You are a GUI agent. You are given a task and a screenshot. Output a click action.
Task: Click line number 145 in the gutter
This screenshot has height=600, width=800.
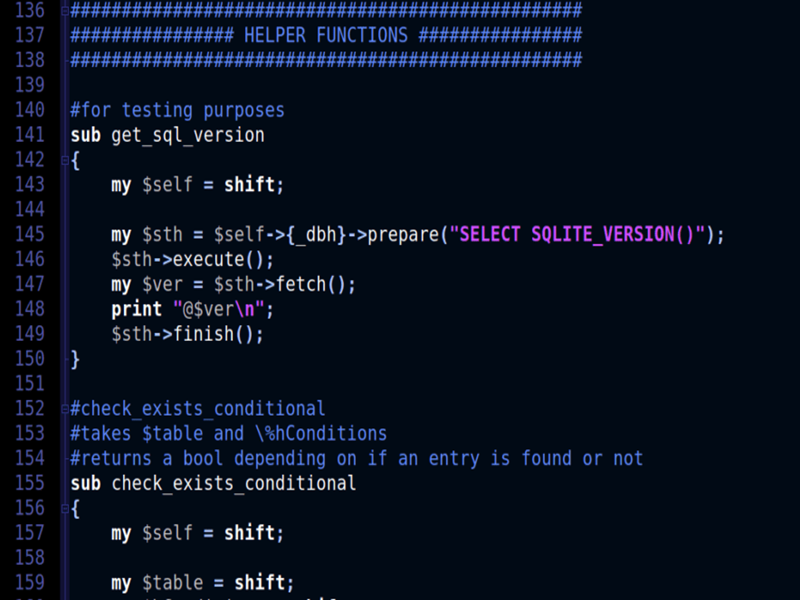(x=30, y=235)
